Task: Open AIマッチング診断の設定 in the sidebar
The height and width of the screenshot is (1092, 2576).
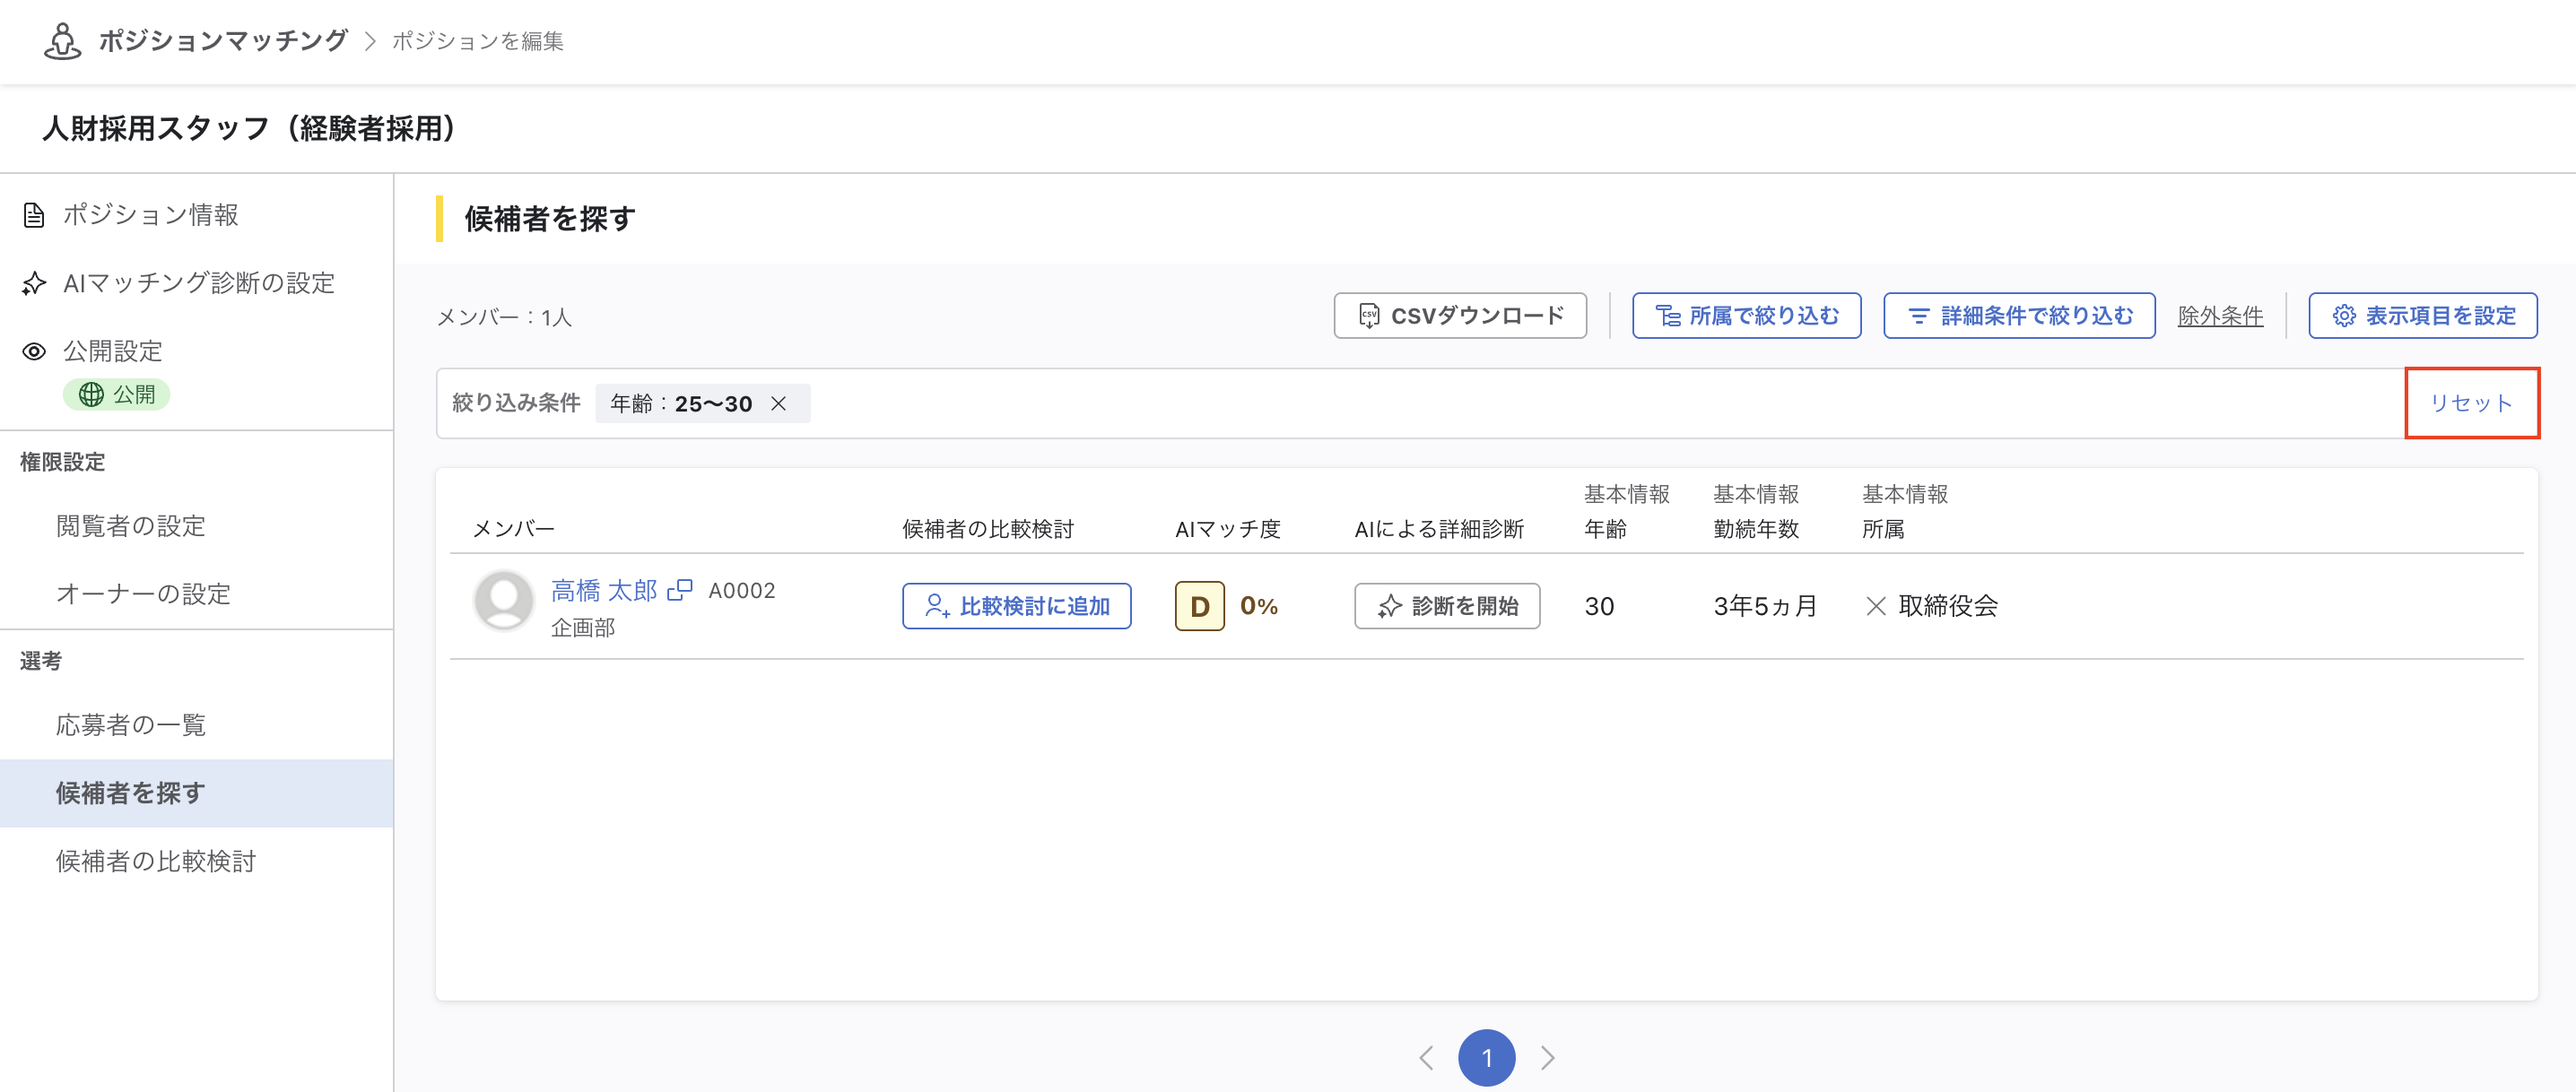Action: click(x=198, y=283)
